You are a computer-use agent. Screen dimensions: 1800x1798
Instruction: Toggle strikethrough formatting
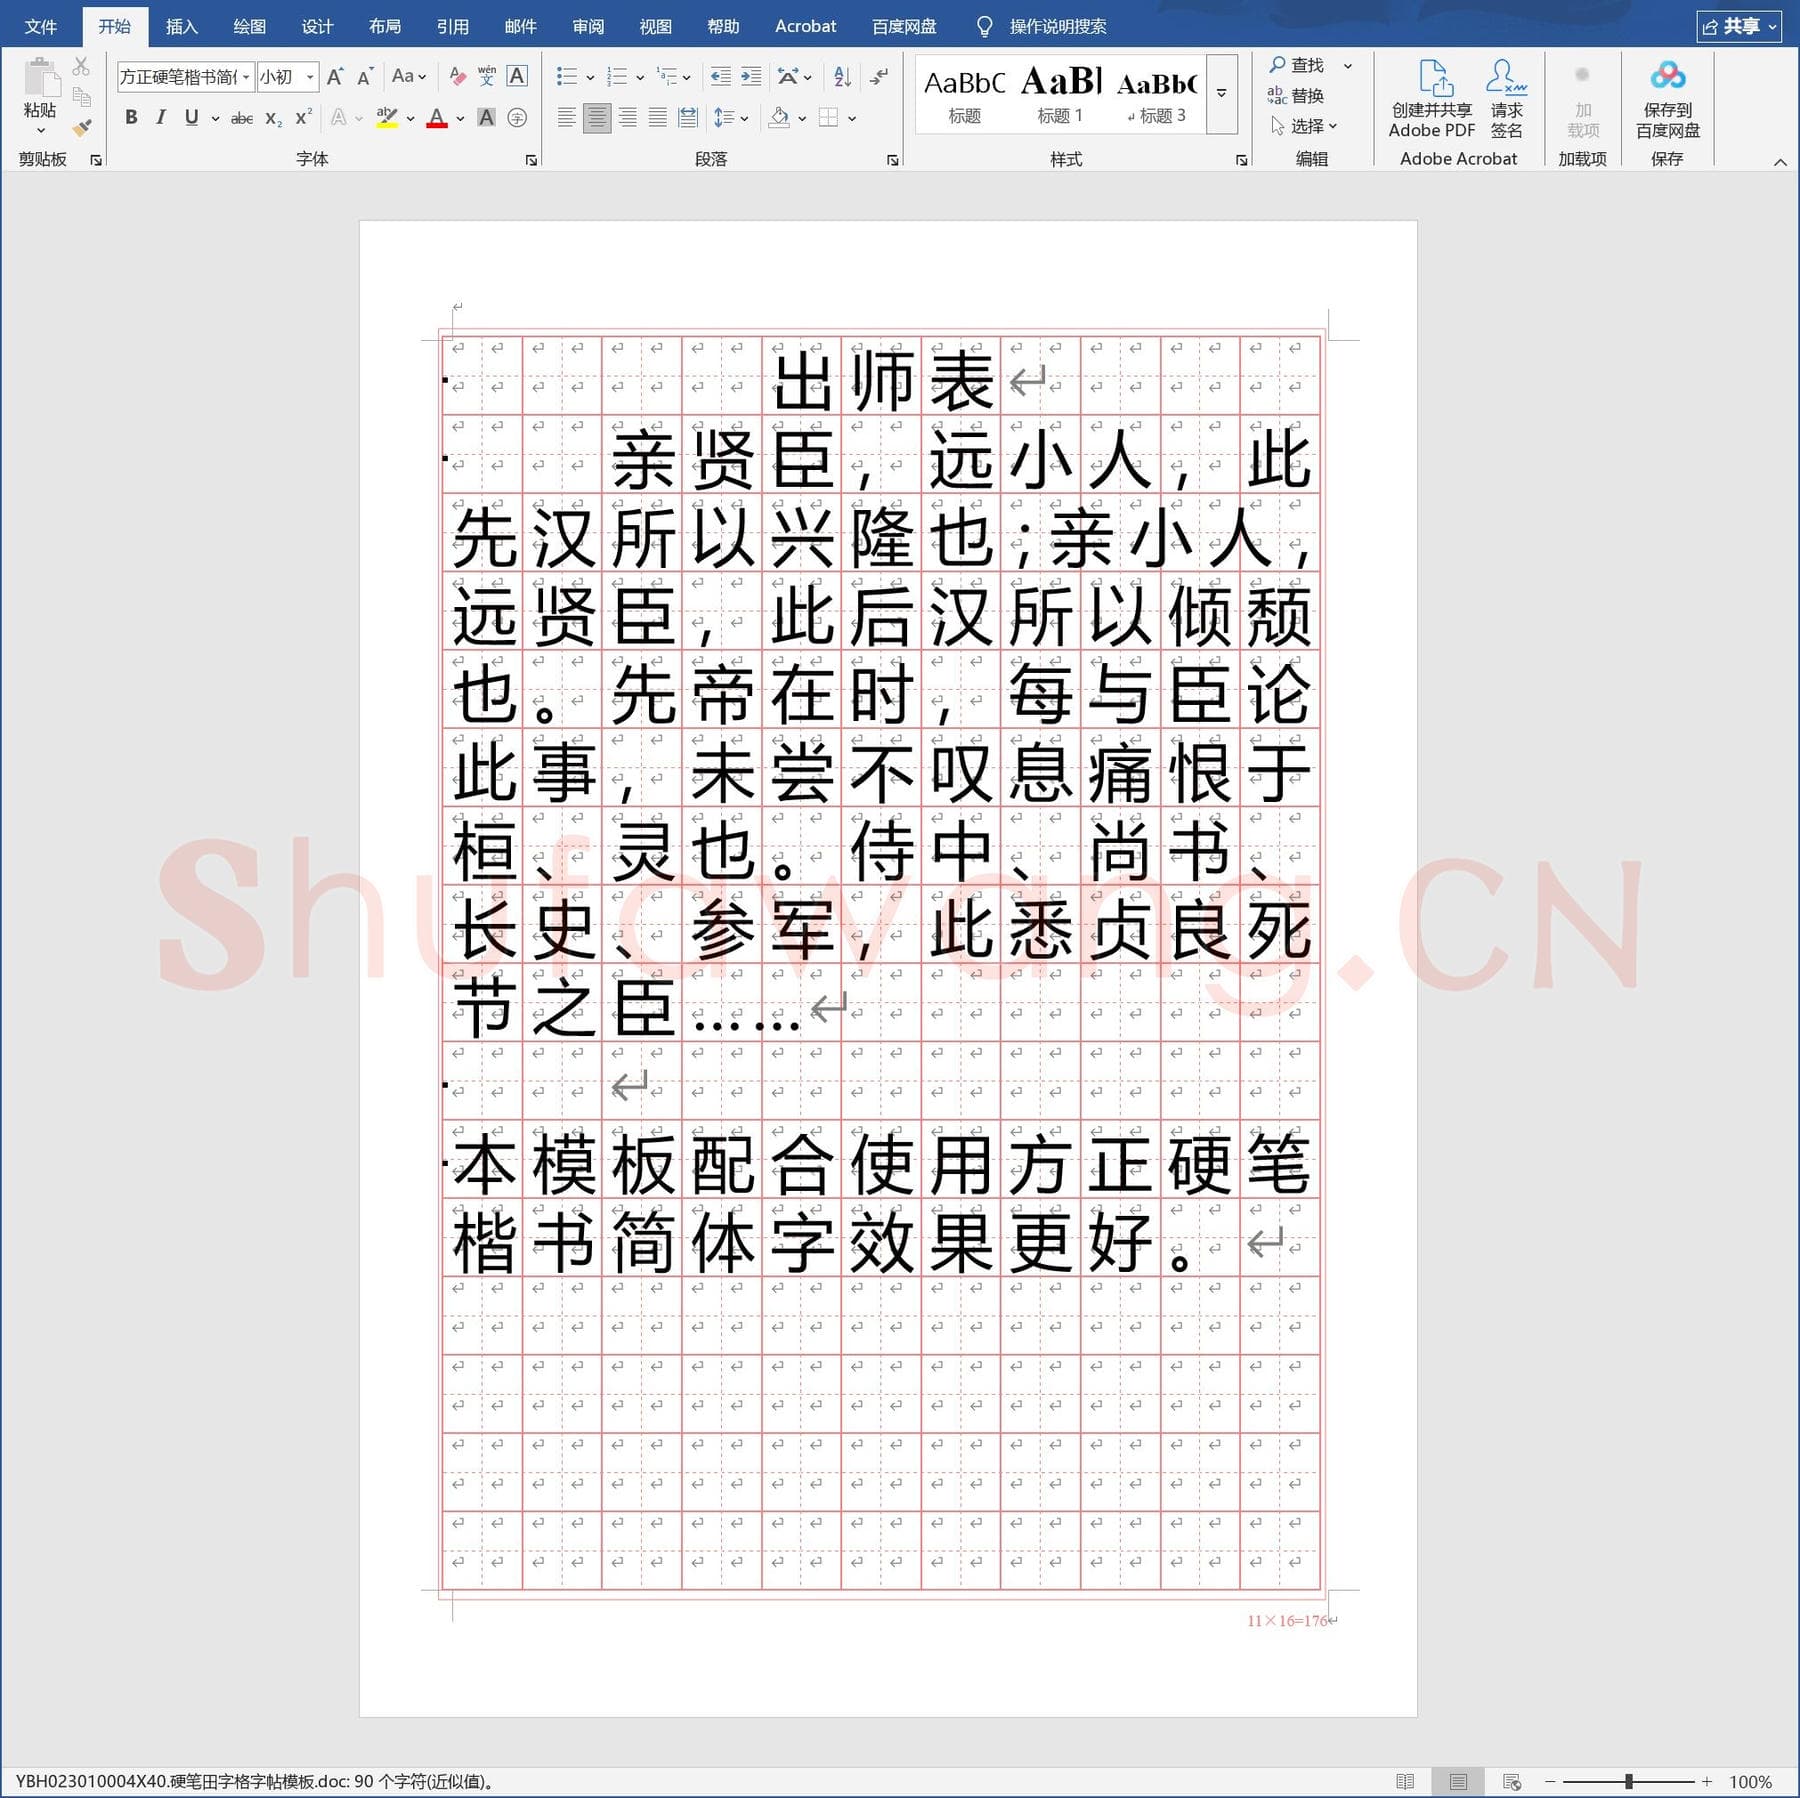[242, 118]
